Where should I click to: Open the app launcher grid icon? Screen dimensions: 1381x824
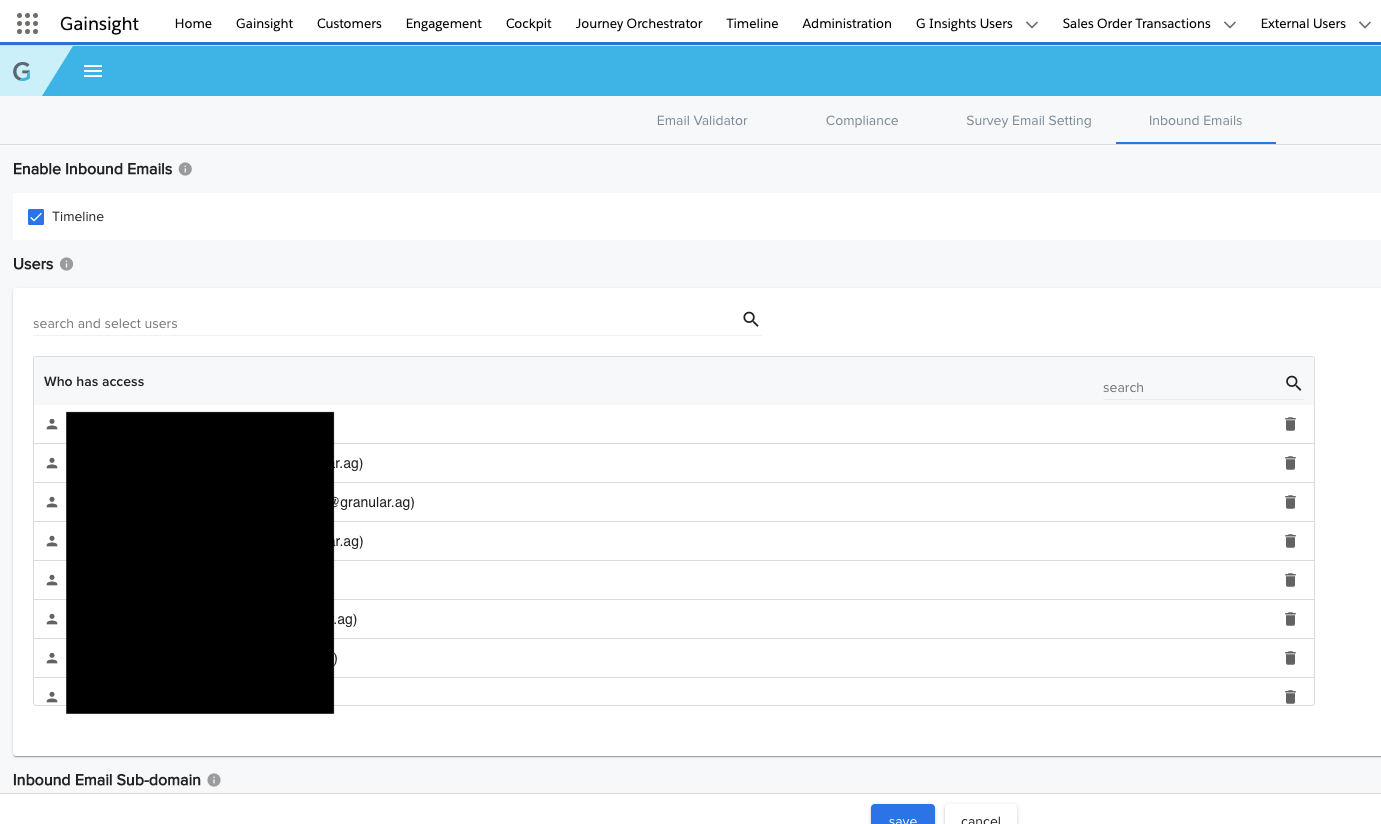28,23
